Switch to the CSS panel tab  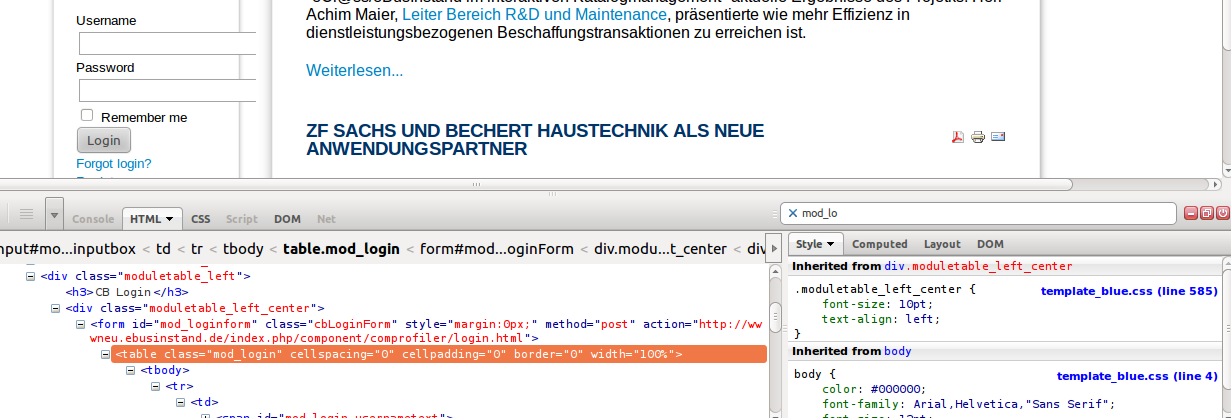[201, 218]
